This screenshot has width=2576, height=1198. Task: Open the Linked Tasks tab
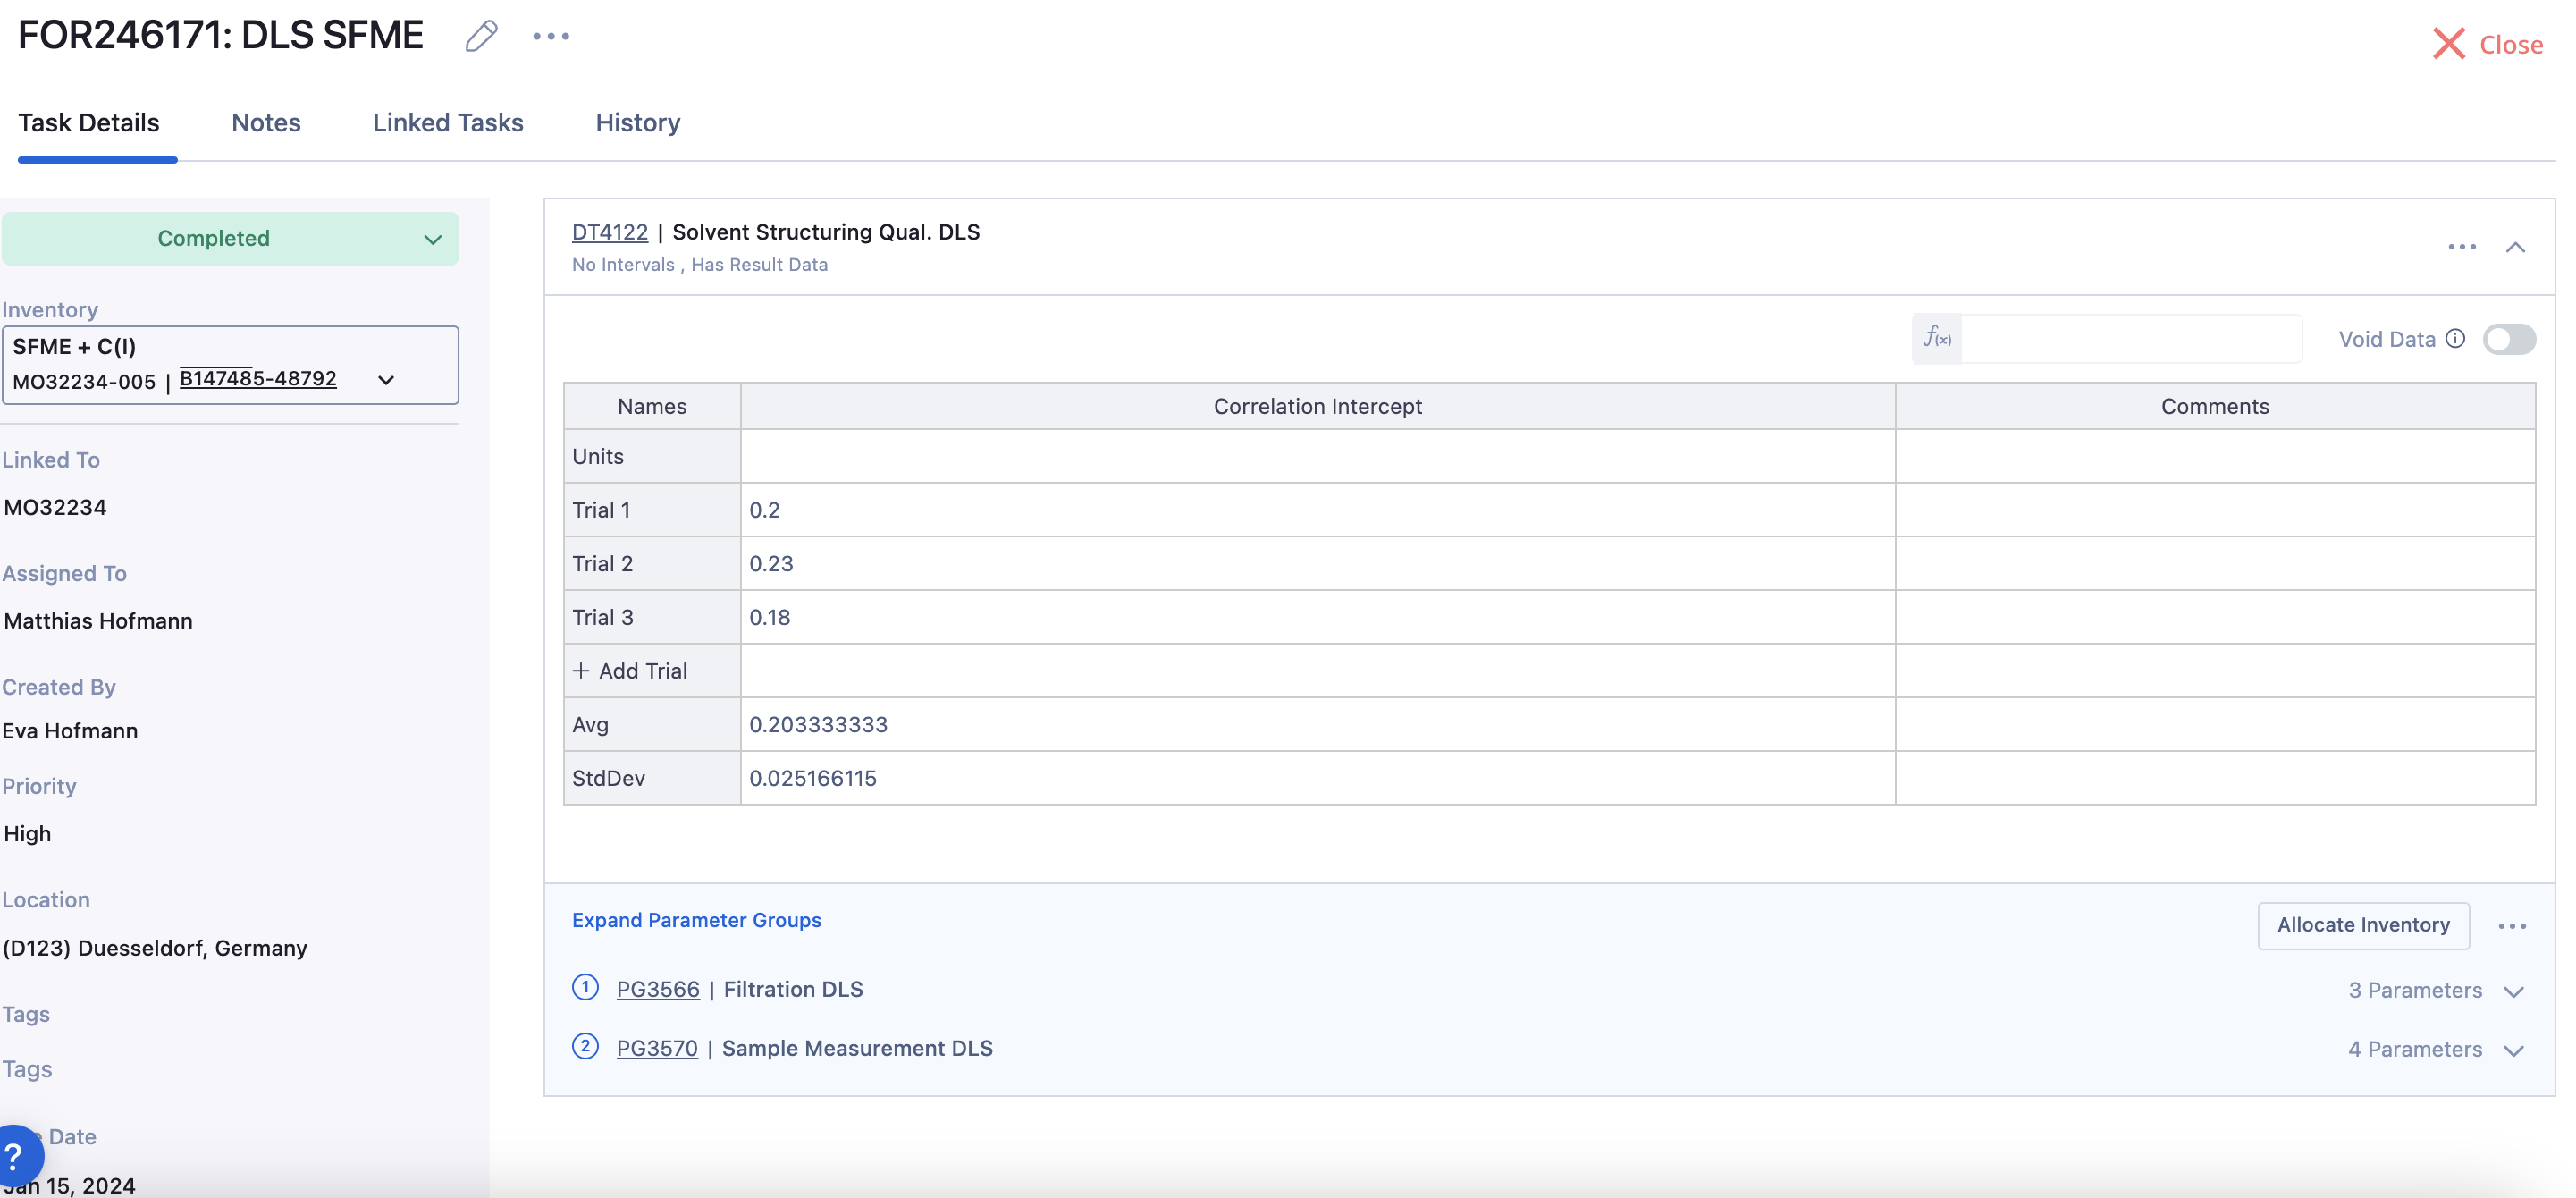point(447,123)
